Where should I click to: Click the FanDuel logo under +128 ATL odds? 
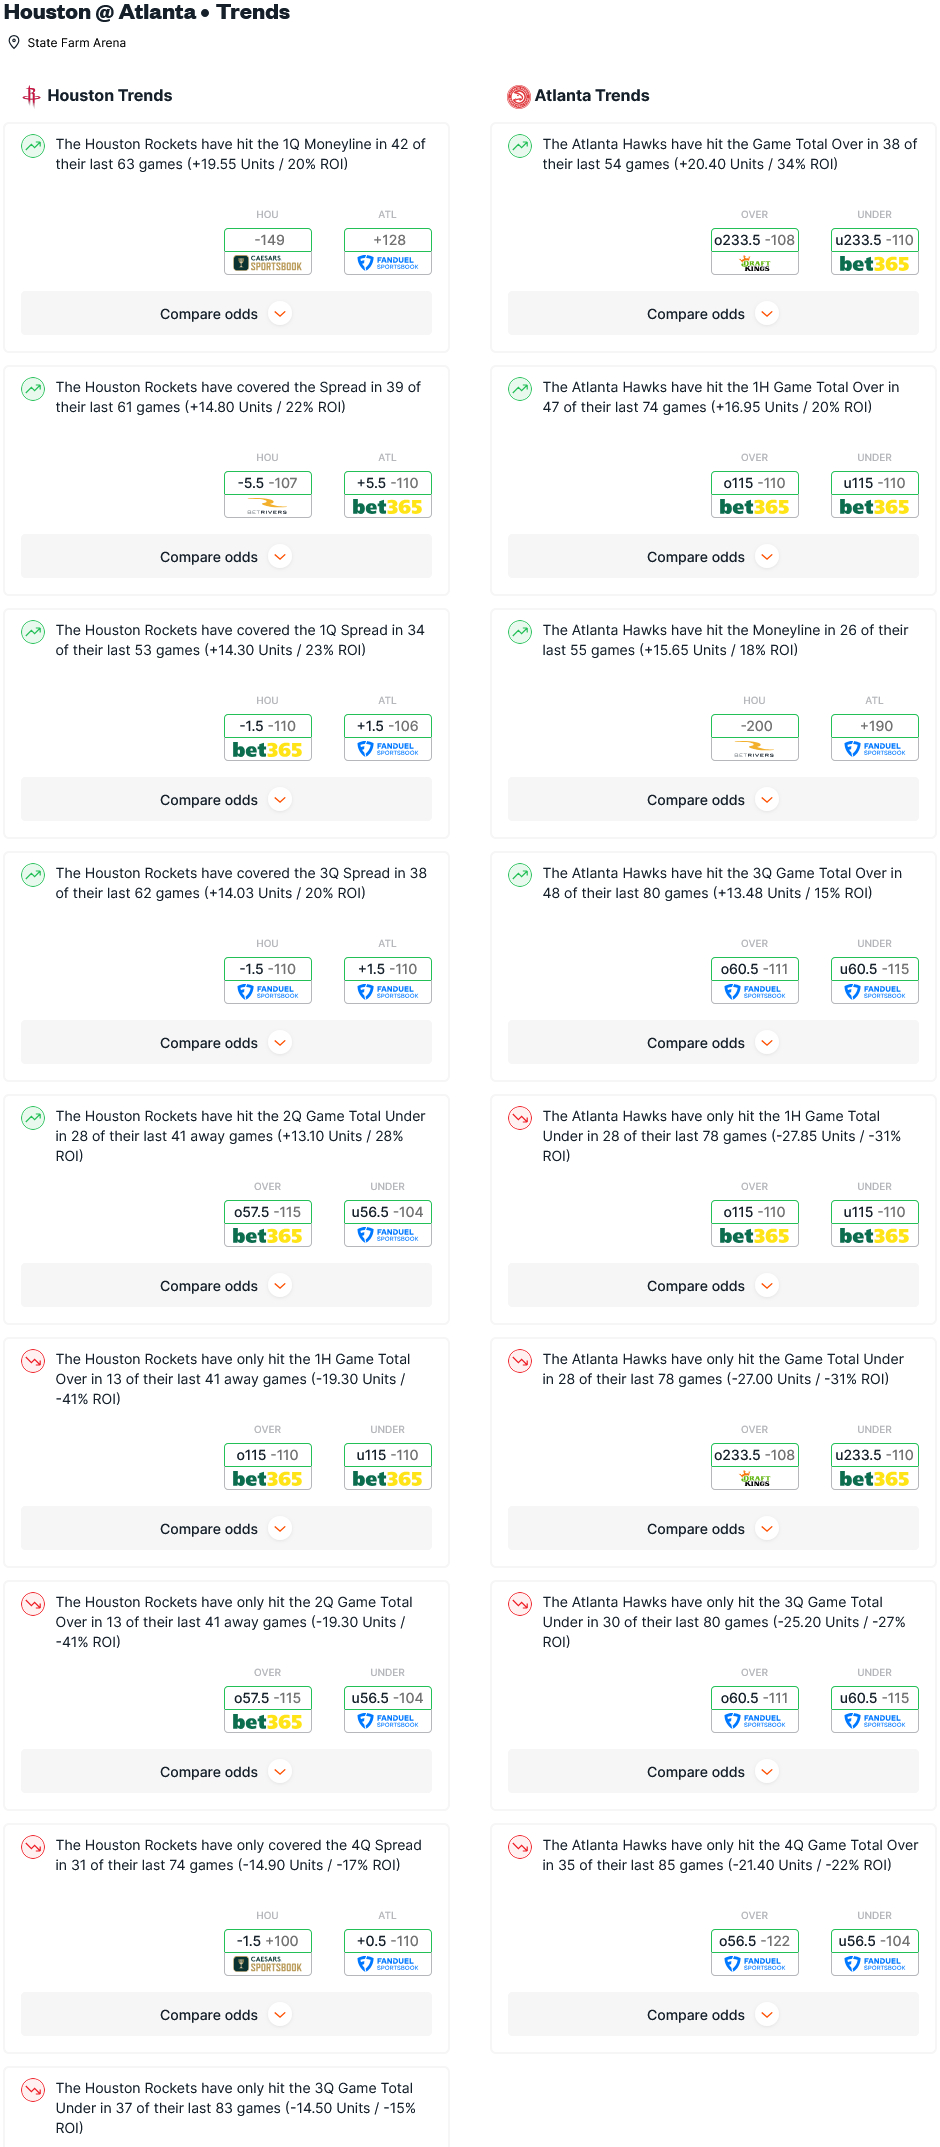coord(388,263)
